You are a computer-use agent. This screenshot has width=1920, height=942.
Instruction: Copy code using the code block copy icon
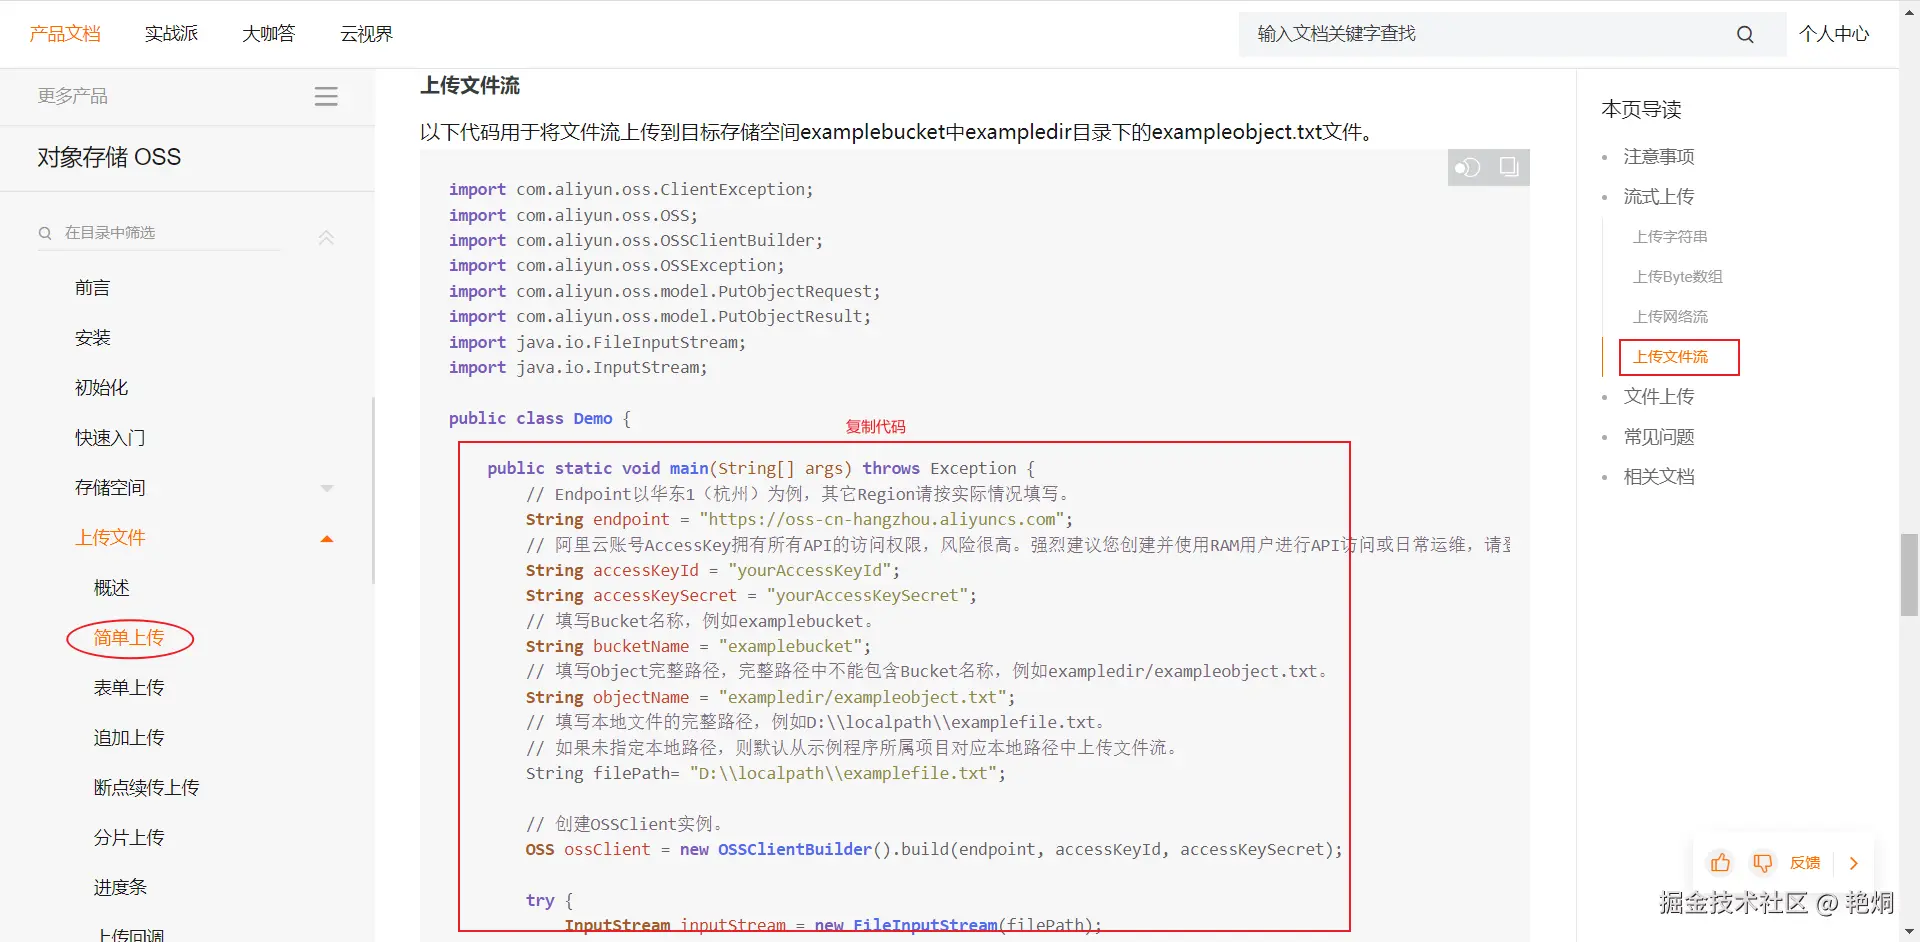click(1509, 167)
